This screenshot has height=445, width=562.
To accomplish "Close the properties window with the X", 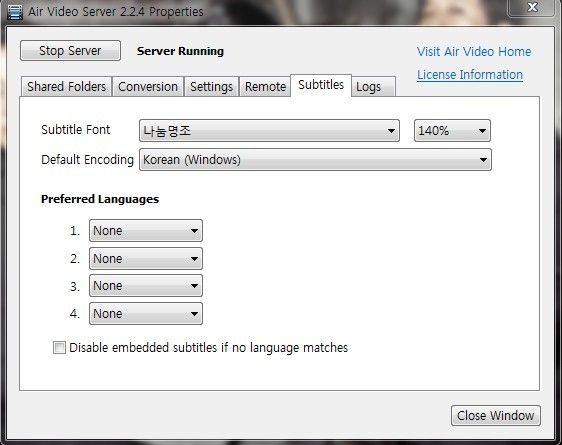I will coord(532,7).
